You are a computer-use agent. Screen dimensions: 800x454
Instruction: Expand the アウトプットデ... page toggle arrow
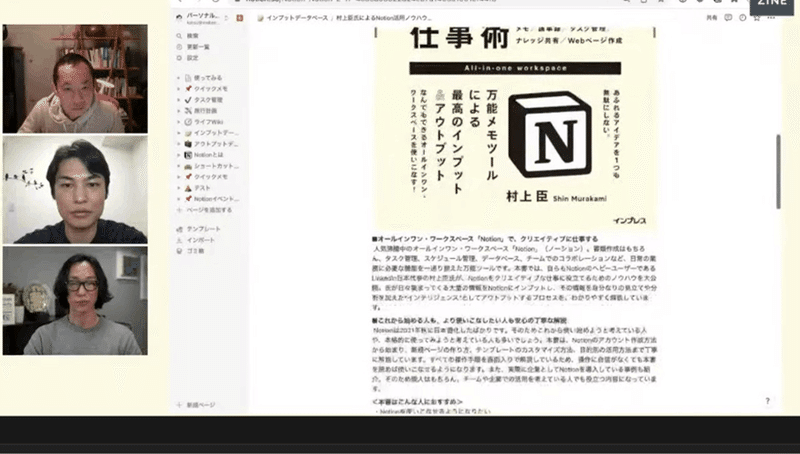tap(179, 144)
